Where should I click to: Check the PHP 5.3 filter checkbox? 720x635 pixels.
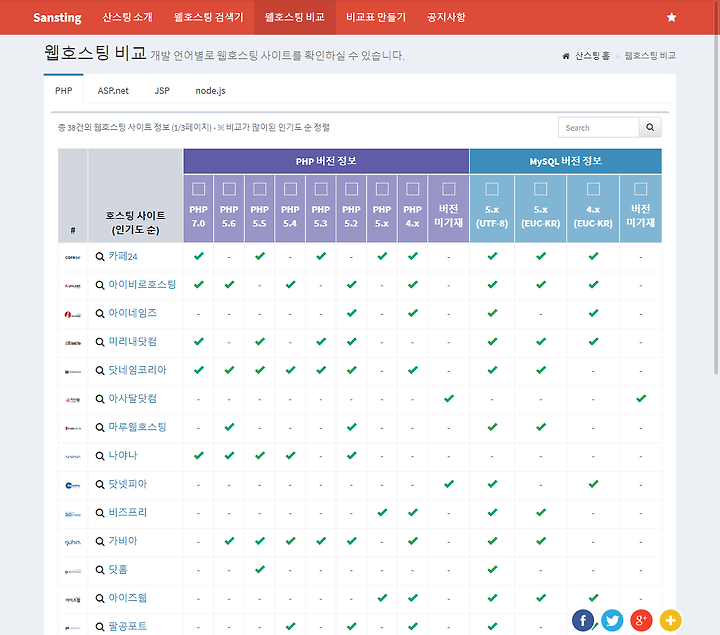(321, 189)
